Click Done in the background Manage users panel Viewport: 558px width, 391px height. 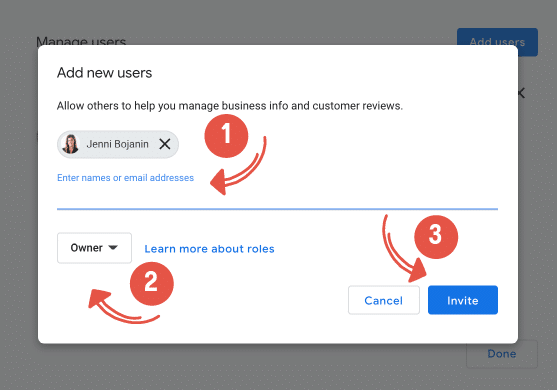(502, 354)
